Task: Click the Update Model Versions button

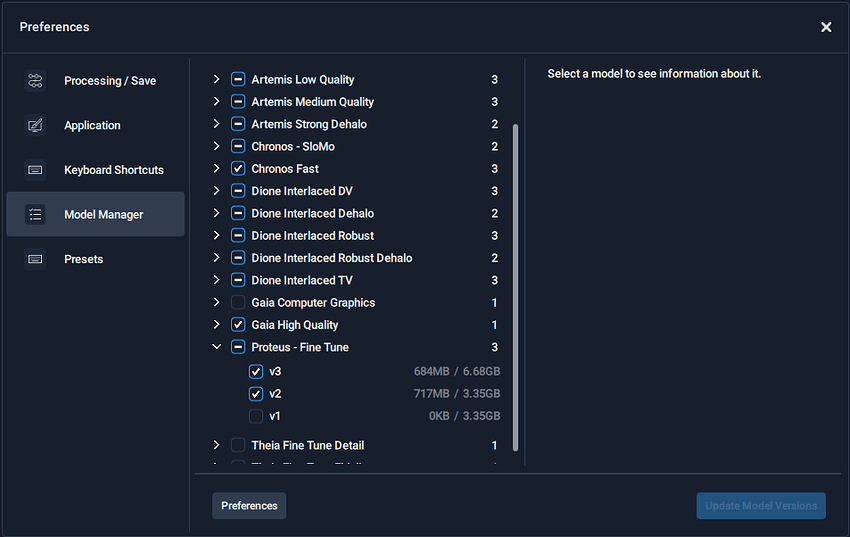Action: [761, 506]
